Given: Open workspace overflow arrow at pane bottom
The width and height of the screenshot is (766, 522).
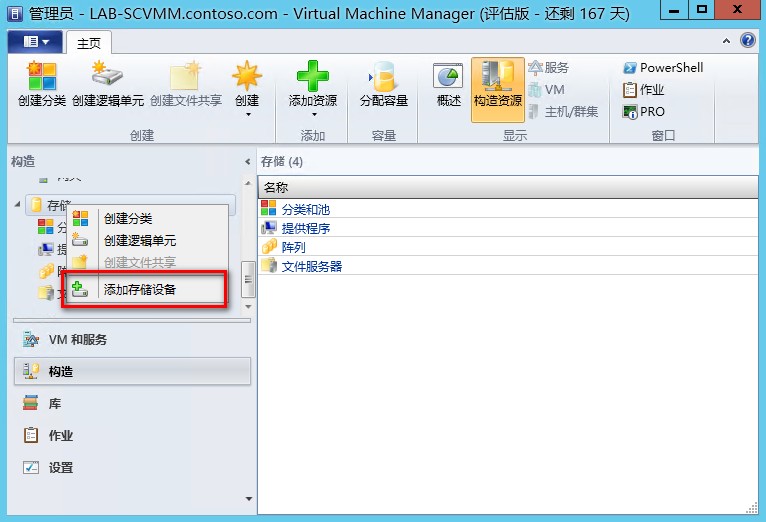Looking at the screenshot, I should click(x=249, y=499).
